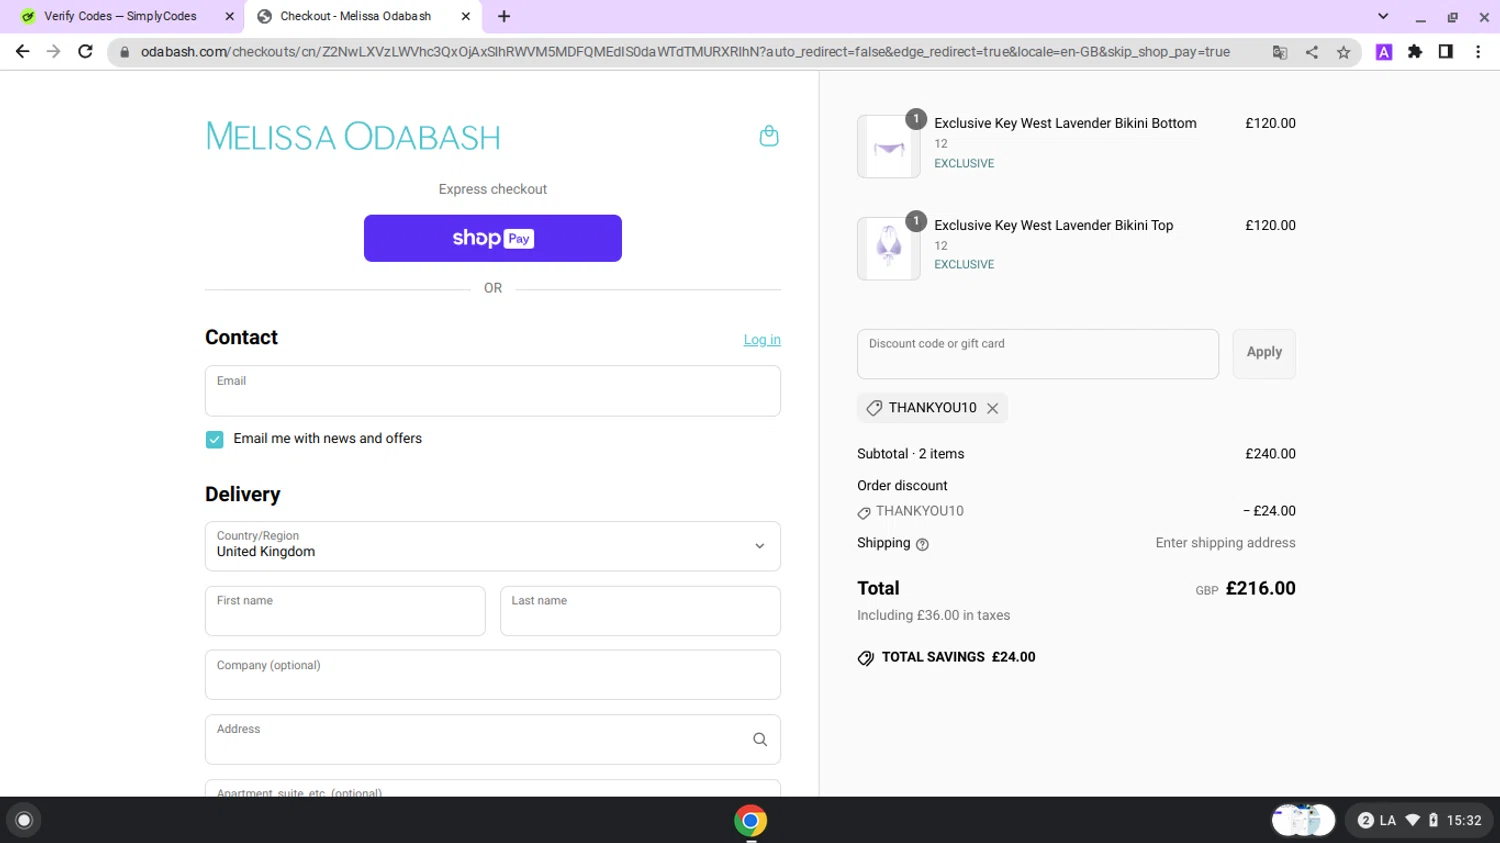Open the shopping bag cart icon
This screenshot has width=1500, height=843.
click(768, 136)
